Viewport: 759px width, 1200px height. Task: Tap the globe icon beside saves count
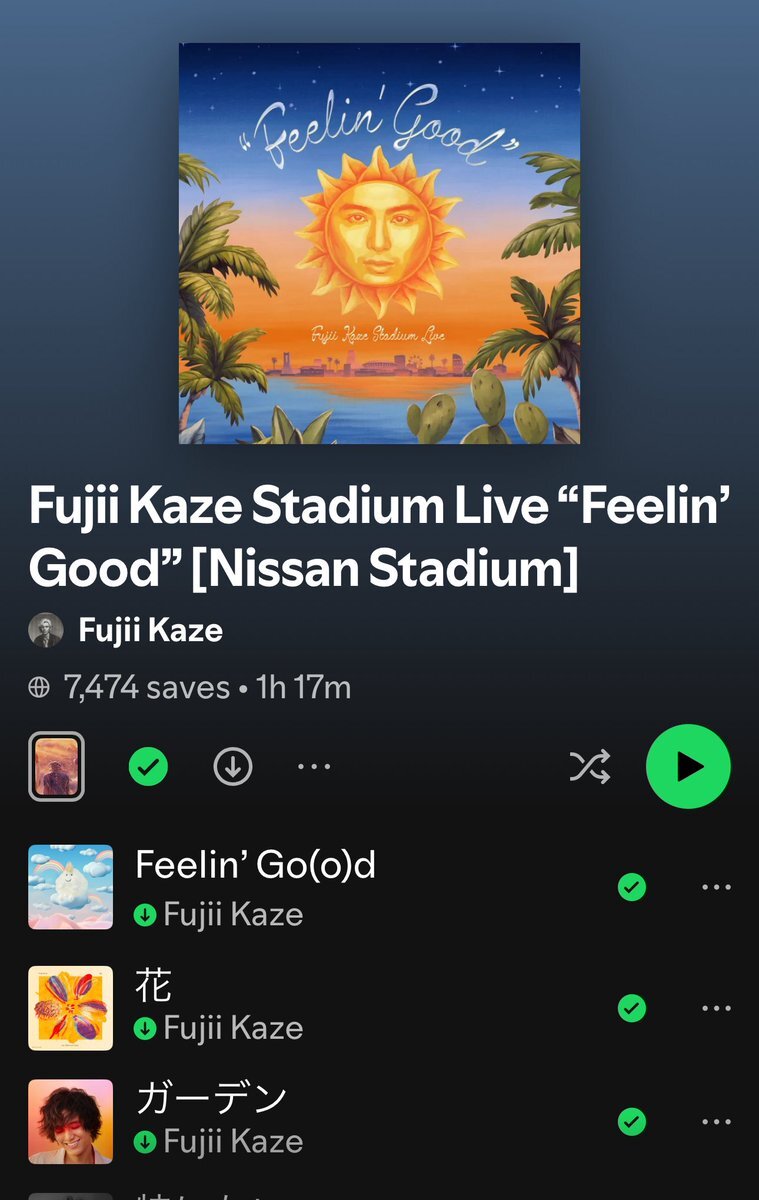point(40,688)
